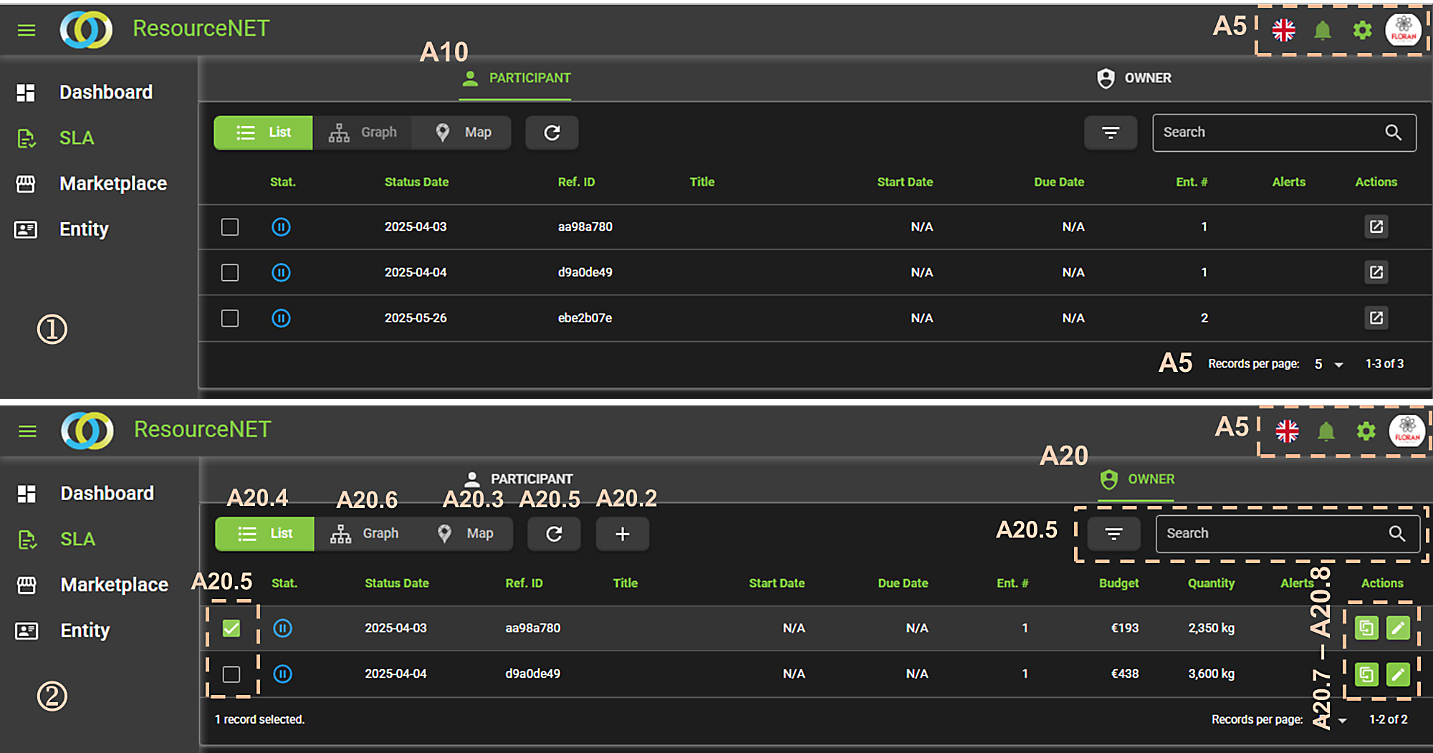1433x753 pixels.
Task: Switch to the Owner tab in the upper panel
Action: (x=1134, y=78)
